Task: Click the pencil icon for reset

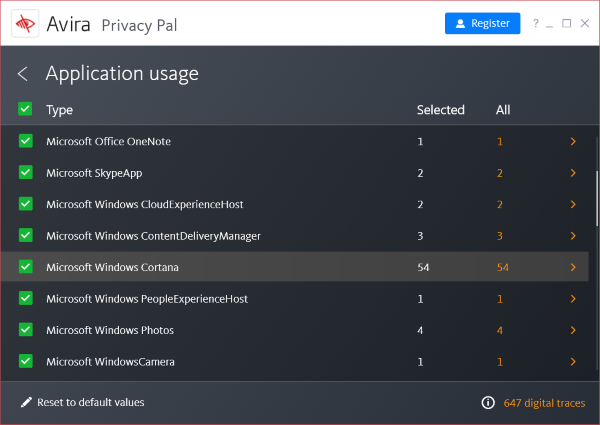Action: (26, 402)
